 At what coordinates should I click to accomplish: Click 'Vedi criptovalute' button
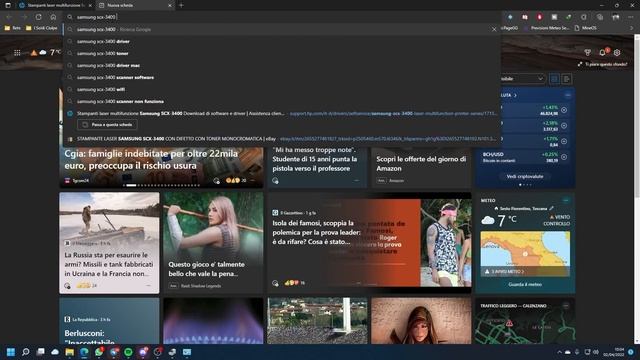tap(525, 176)
